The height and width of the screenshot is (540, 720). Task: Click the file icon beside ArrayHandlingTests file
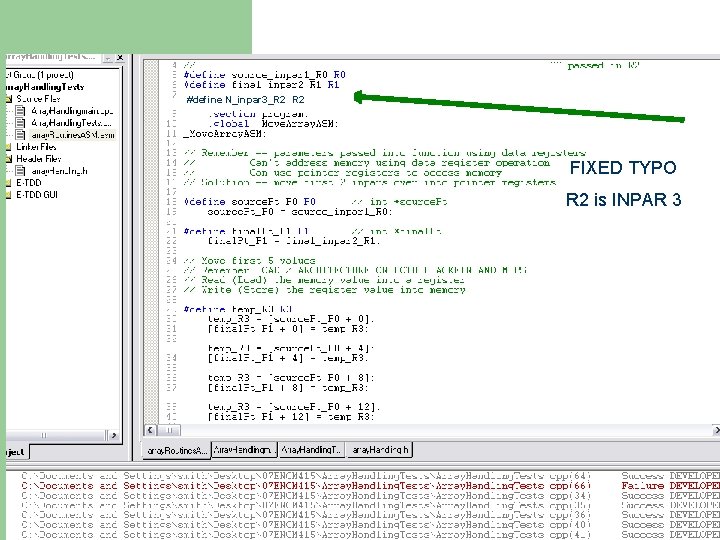click(20, 123)
